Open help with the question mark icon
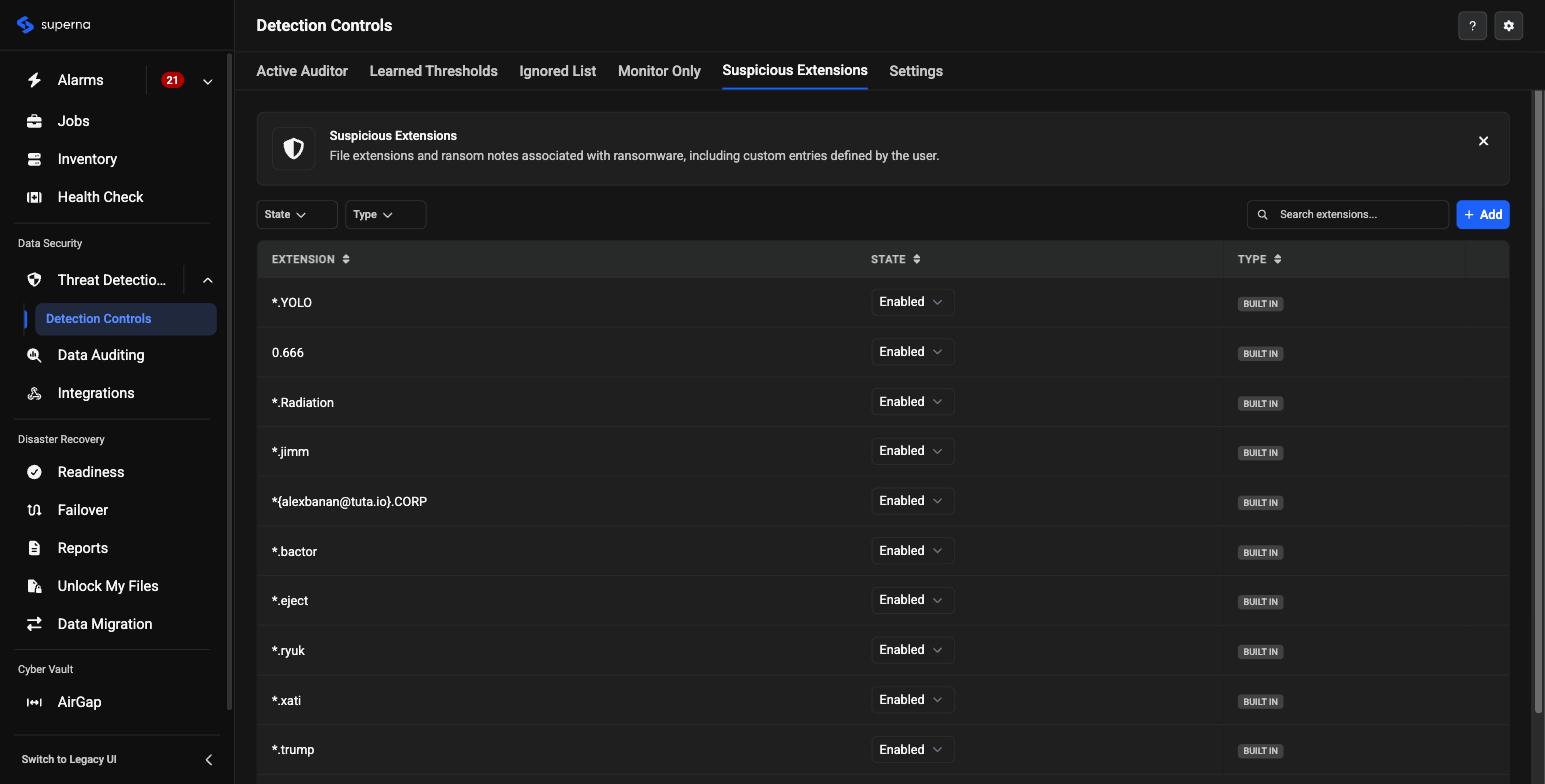Image resolution: width=1545 pixels, height=784 pixels. pyautogui.click(x=1472, y=26)
